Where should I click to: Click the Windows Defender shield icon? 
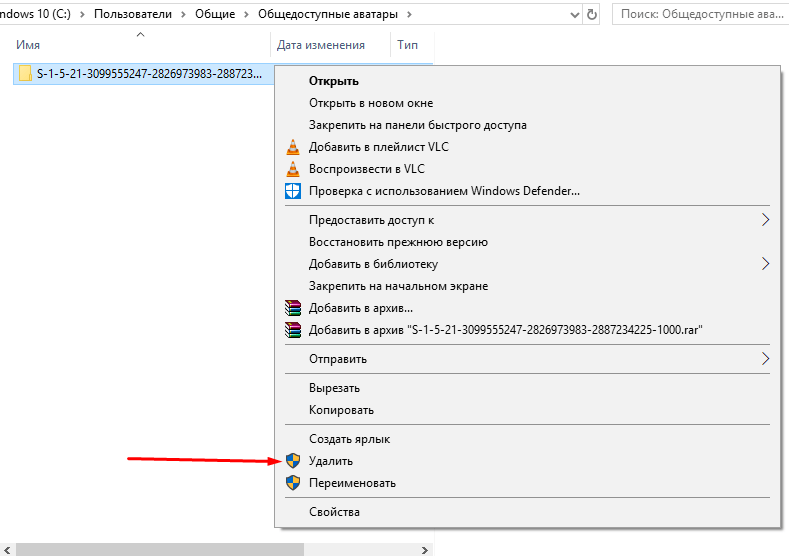[x=293, y=191]
